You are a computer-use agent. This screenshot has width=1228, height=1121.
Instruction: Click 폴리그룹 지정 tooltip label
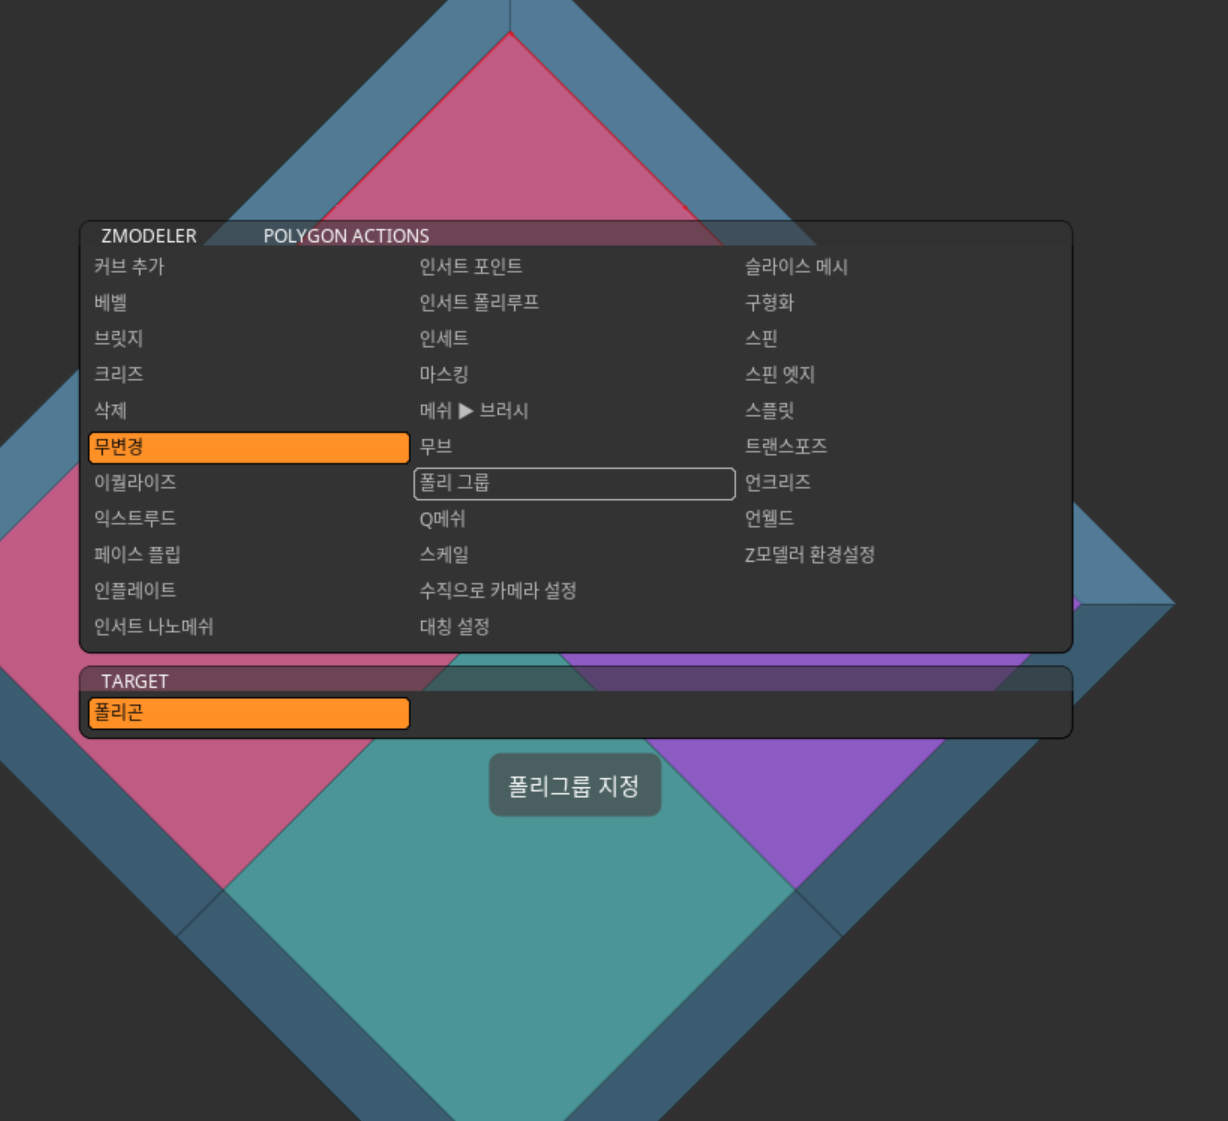coord(575,786)
